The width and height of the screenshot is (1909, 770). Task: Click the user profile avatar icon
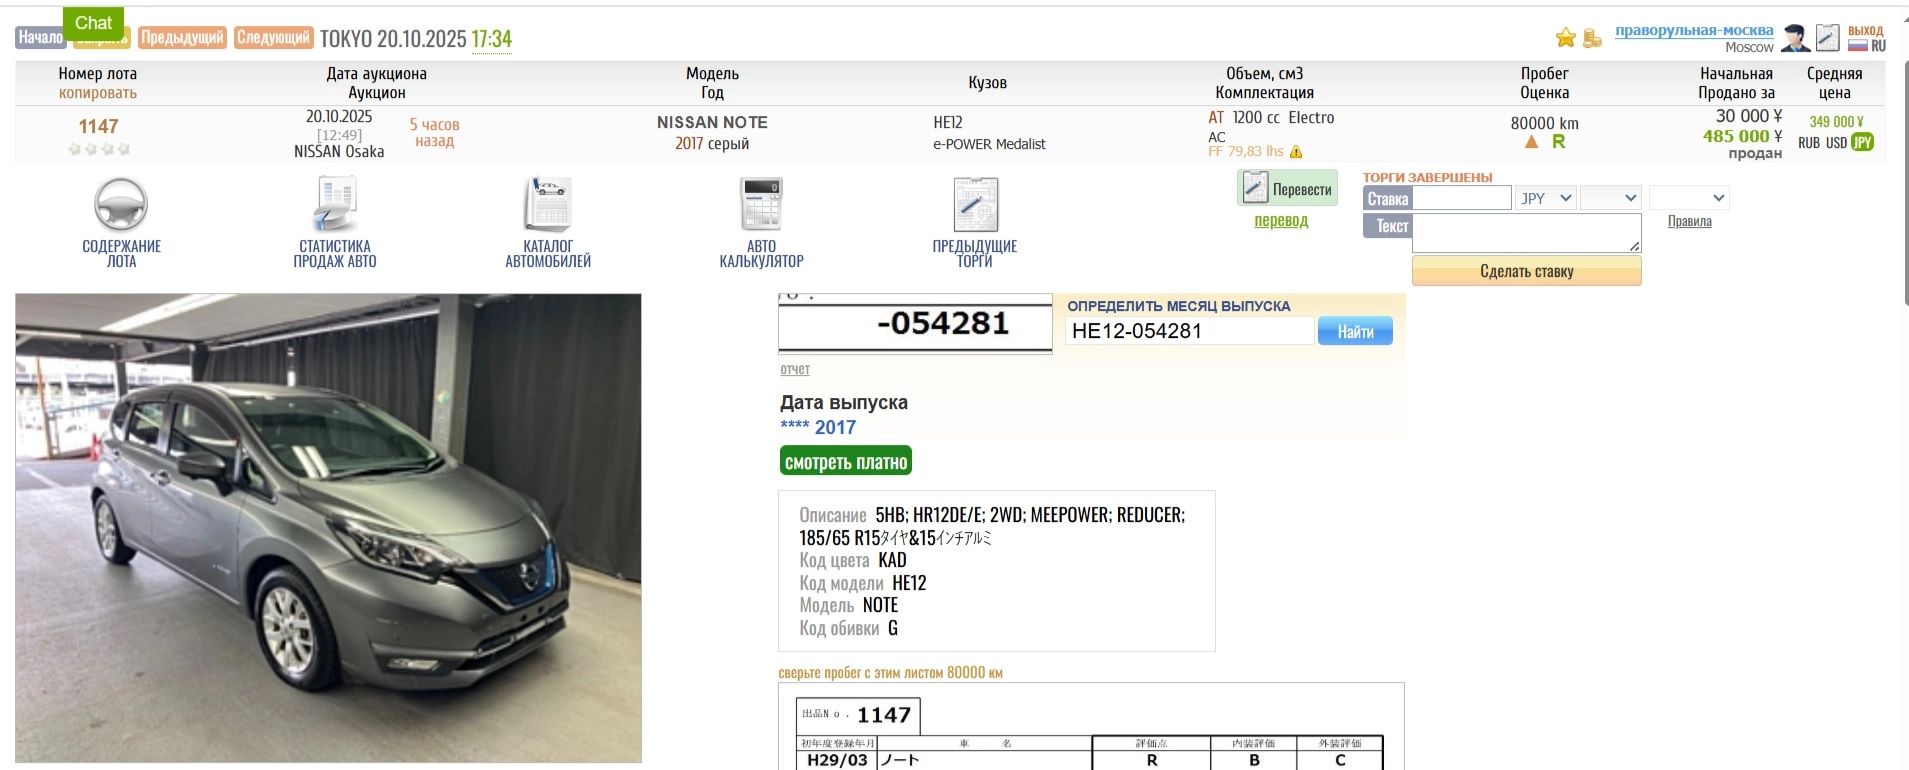(x=1796, y=38)
